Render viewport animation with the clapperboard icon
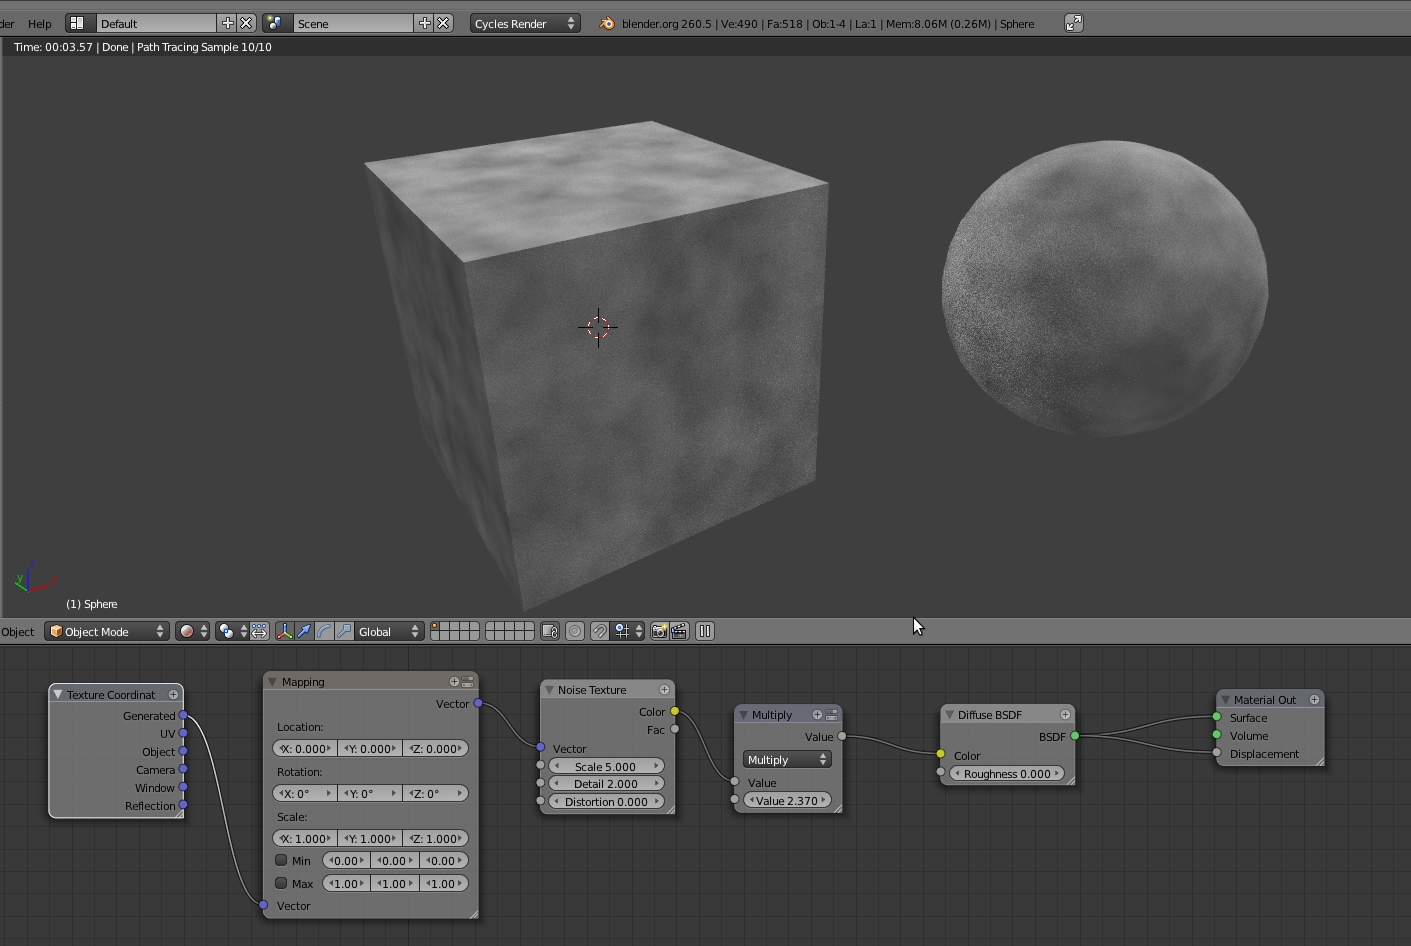The height and width of the screenshot is (946, 1411). click(x=679, y=631)
